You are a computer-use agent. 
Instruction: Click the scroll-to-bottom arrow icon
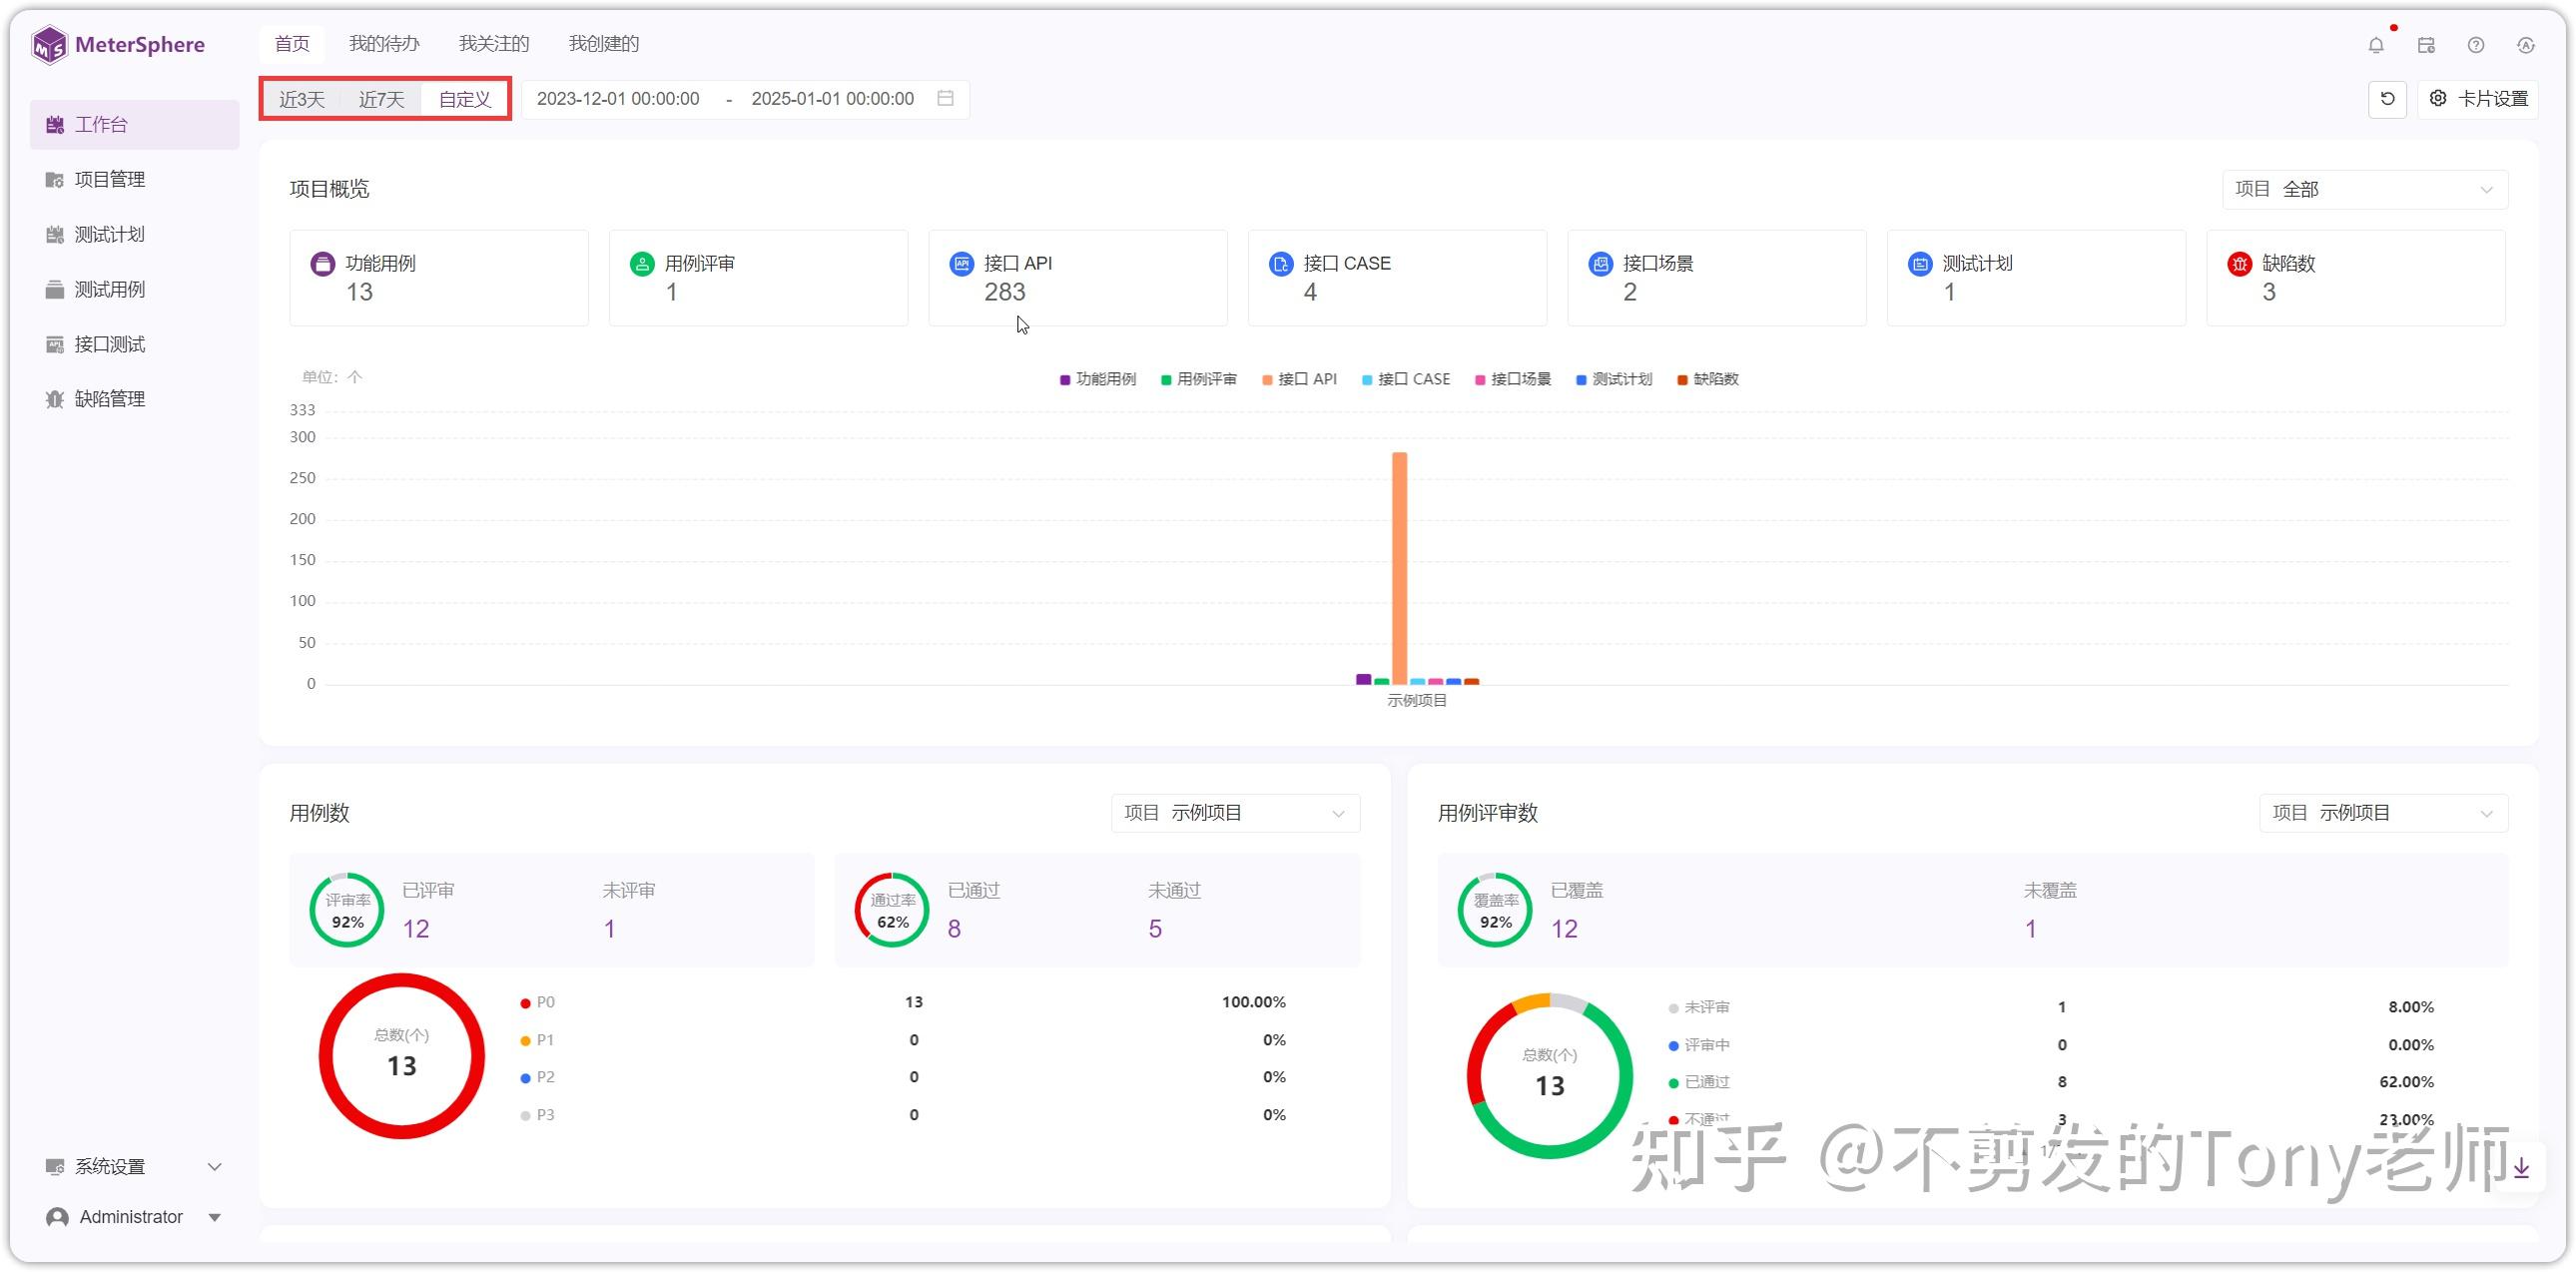[x=2521, y=1167]
